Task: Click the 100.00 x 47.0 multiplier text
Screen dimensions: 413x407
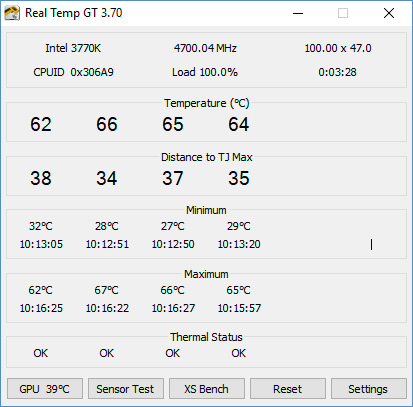Action: (x=338, y=48)
